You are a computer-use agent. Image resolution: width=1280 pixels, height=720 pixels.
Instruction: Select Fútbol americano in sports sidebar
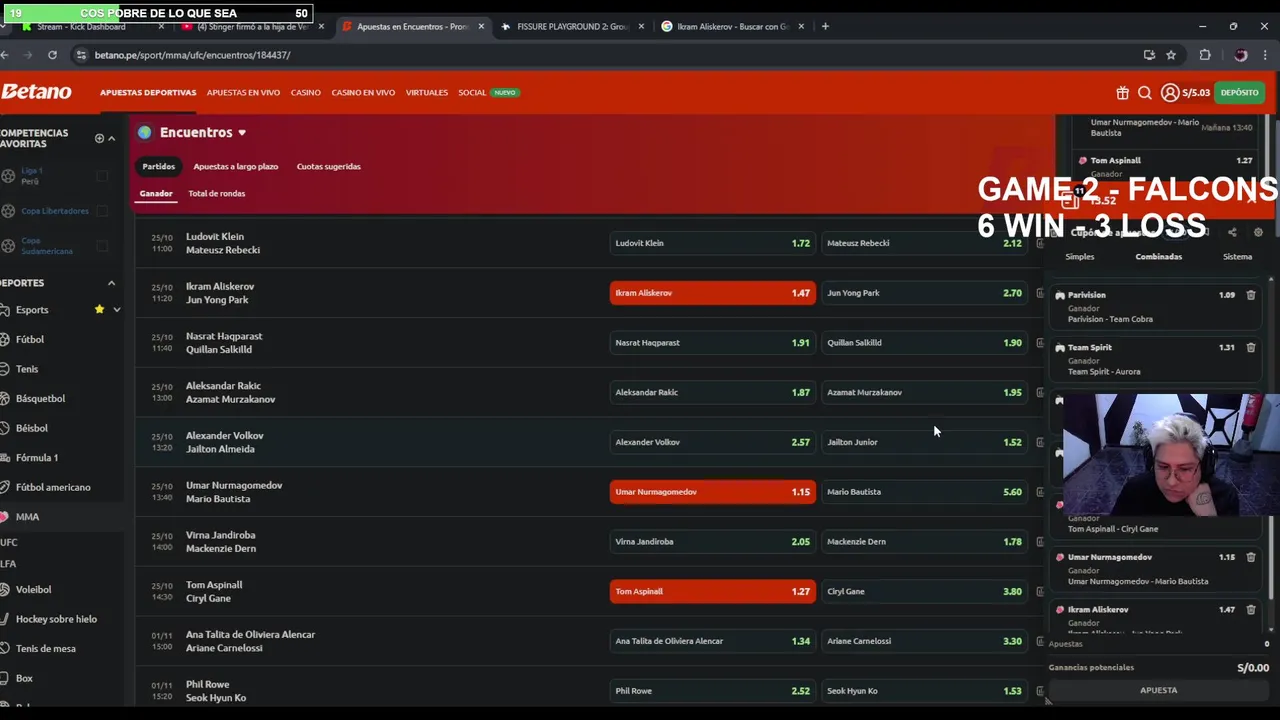53,487
